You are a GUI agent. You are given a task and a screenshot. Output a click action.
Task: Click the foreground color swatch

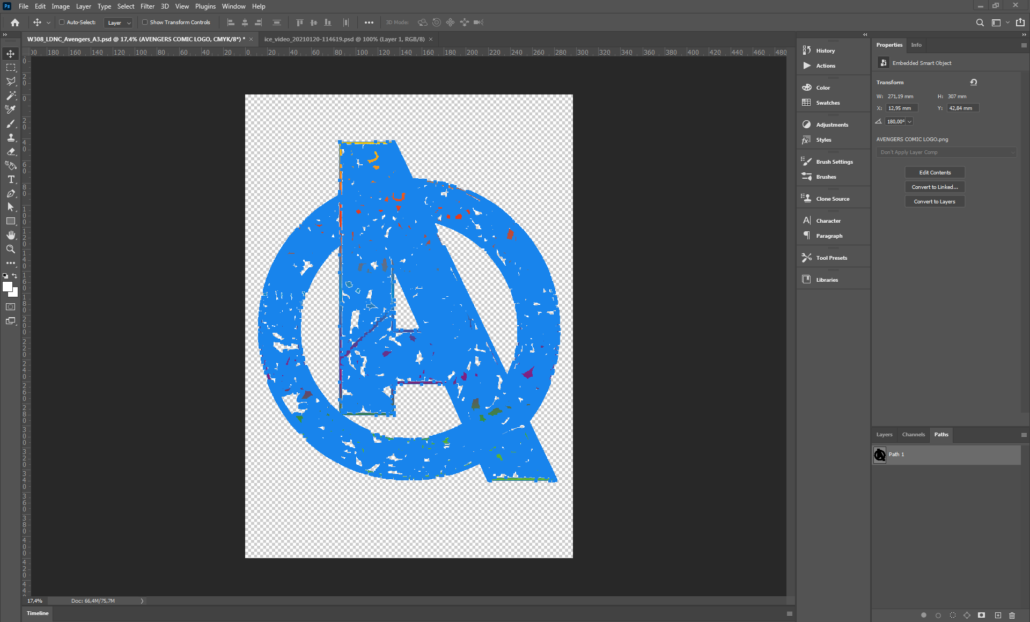pyautogui.click(x=7, y=286)
